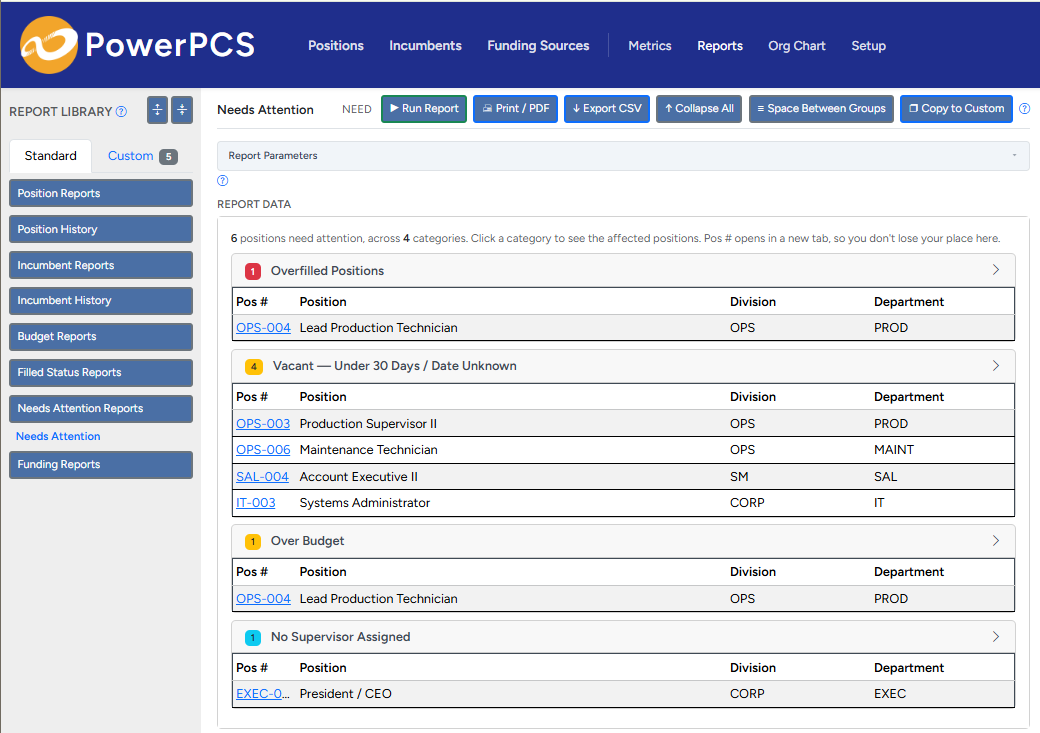Collapse Needs Attention Reports group
This screenshot has width=1040, height=733.
(x=101, y=409)
